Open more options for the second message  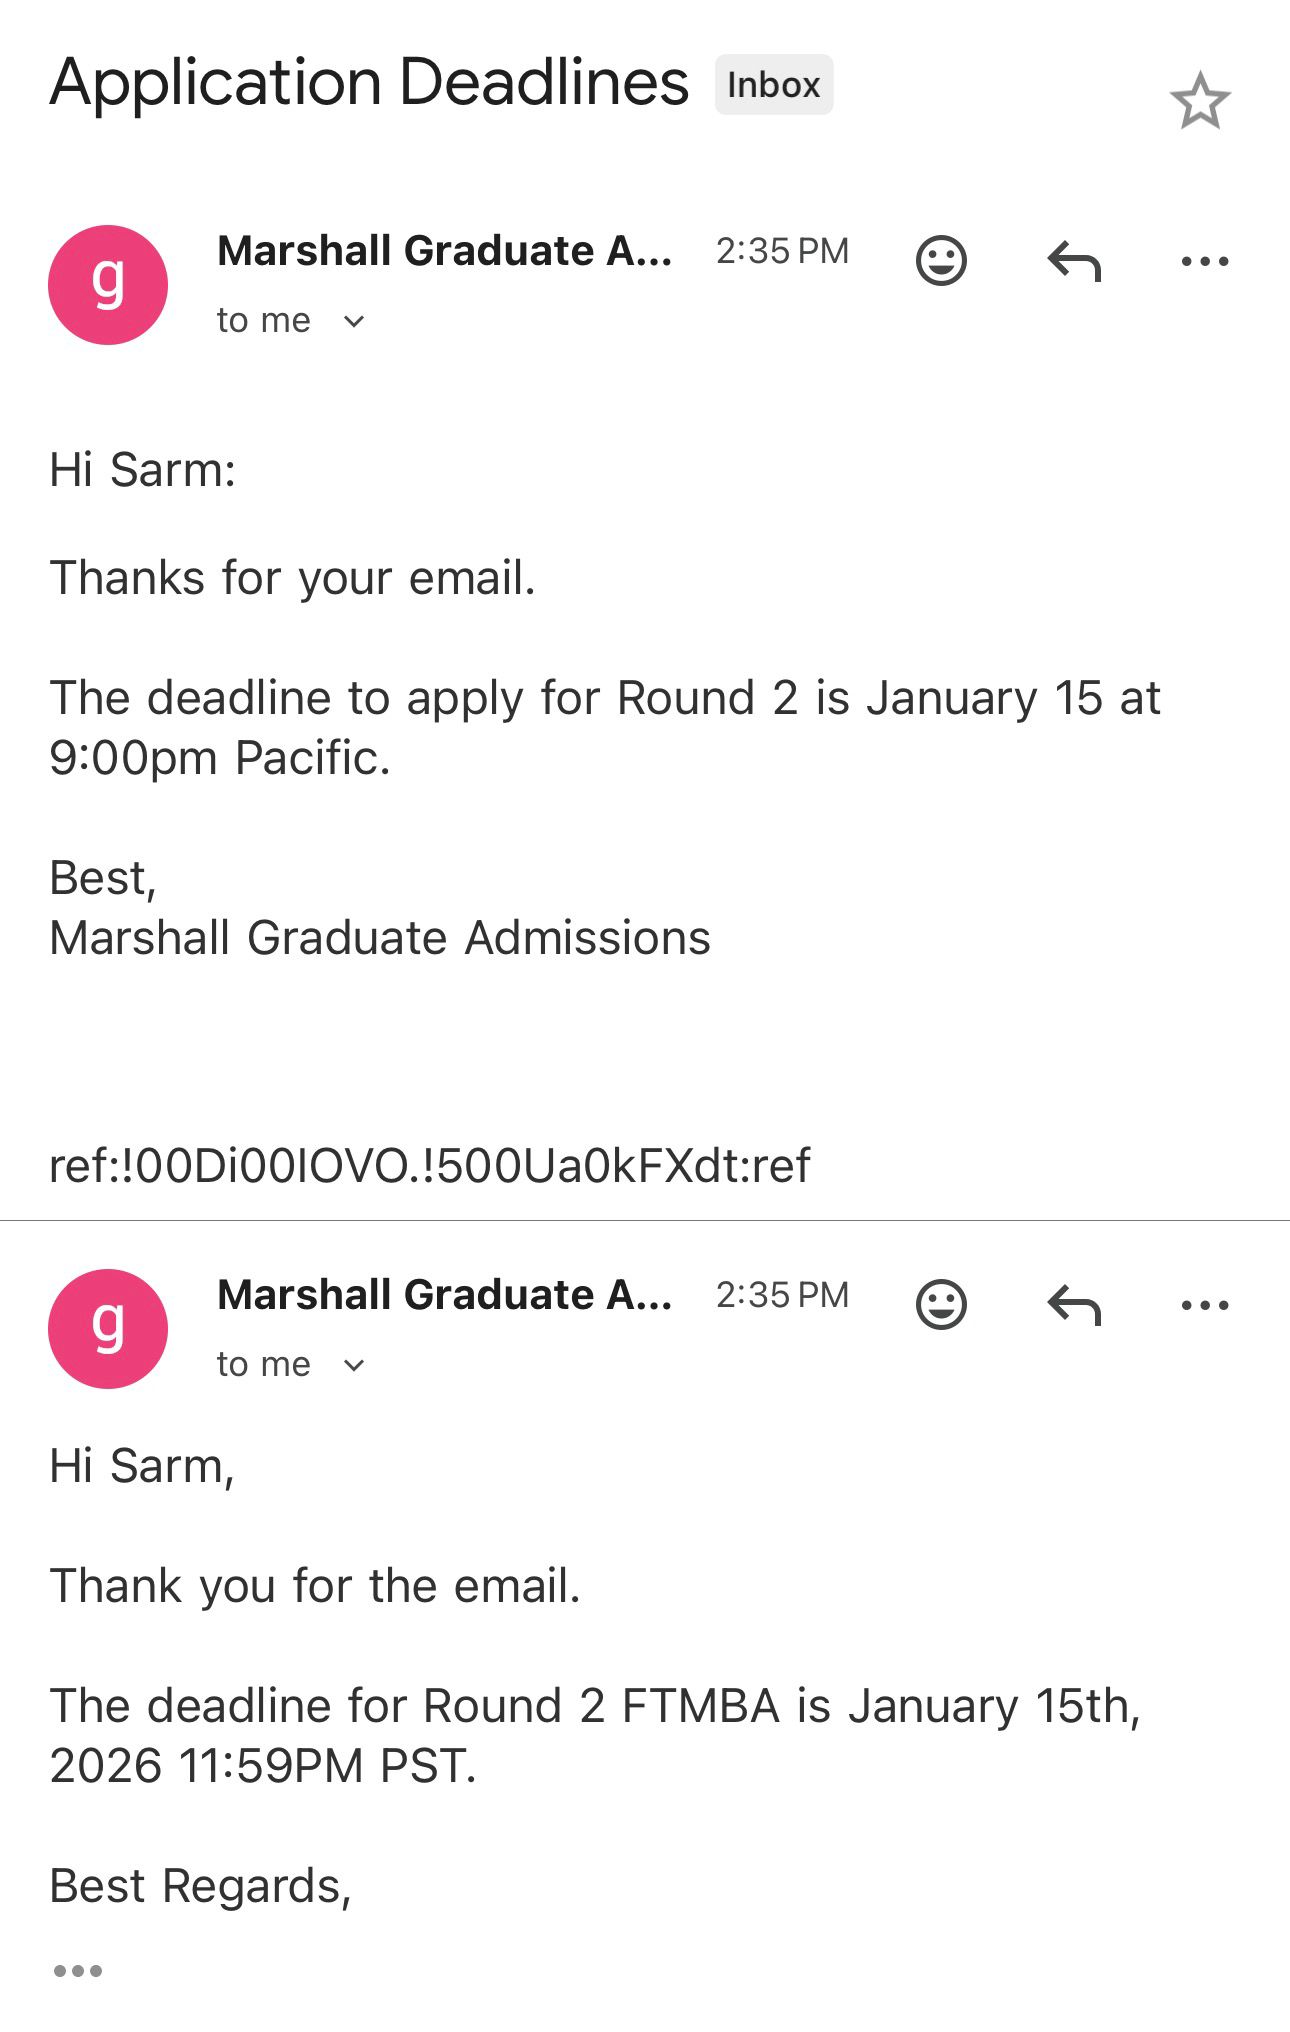coord(1204,1305)
